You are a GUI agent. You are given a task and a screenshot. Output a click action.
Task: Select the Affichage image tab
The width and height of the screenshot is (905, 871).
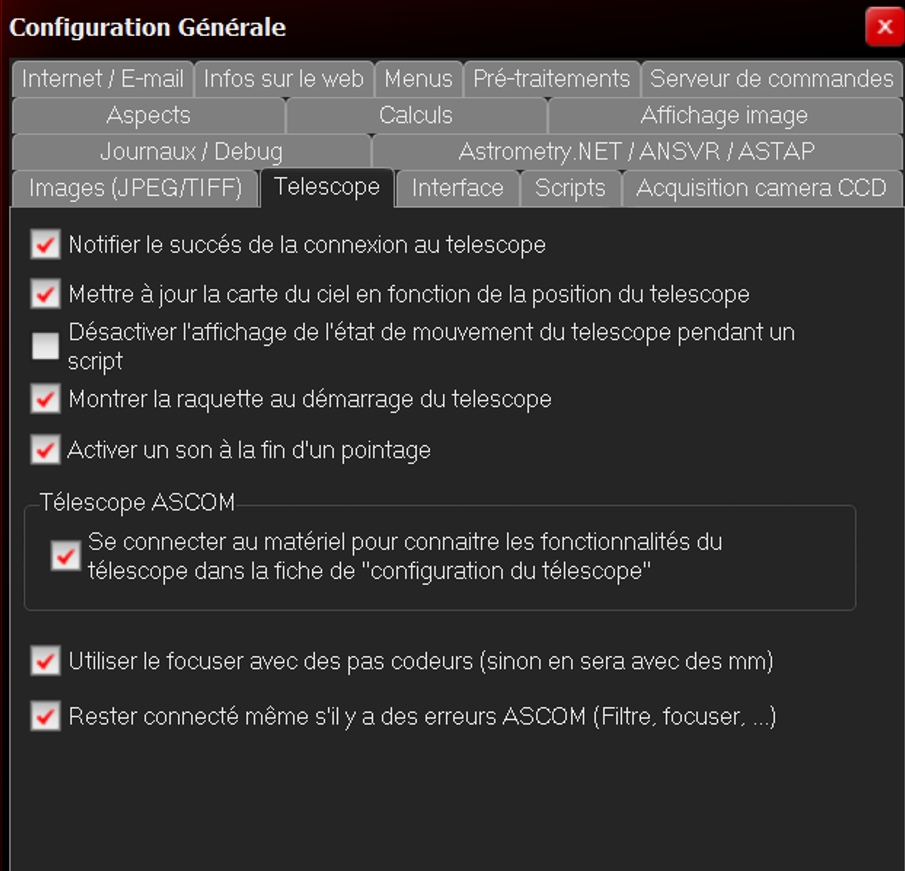(x=724, y=116)
